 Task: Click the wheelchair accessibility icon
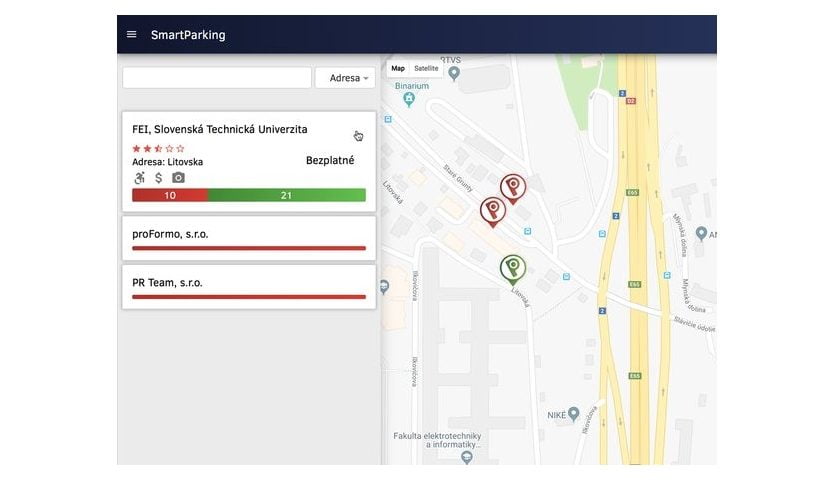139,178
